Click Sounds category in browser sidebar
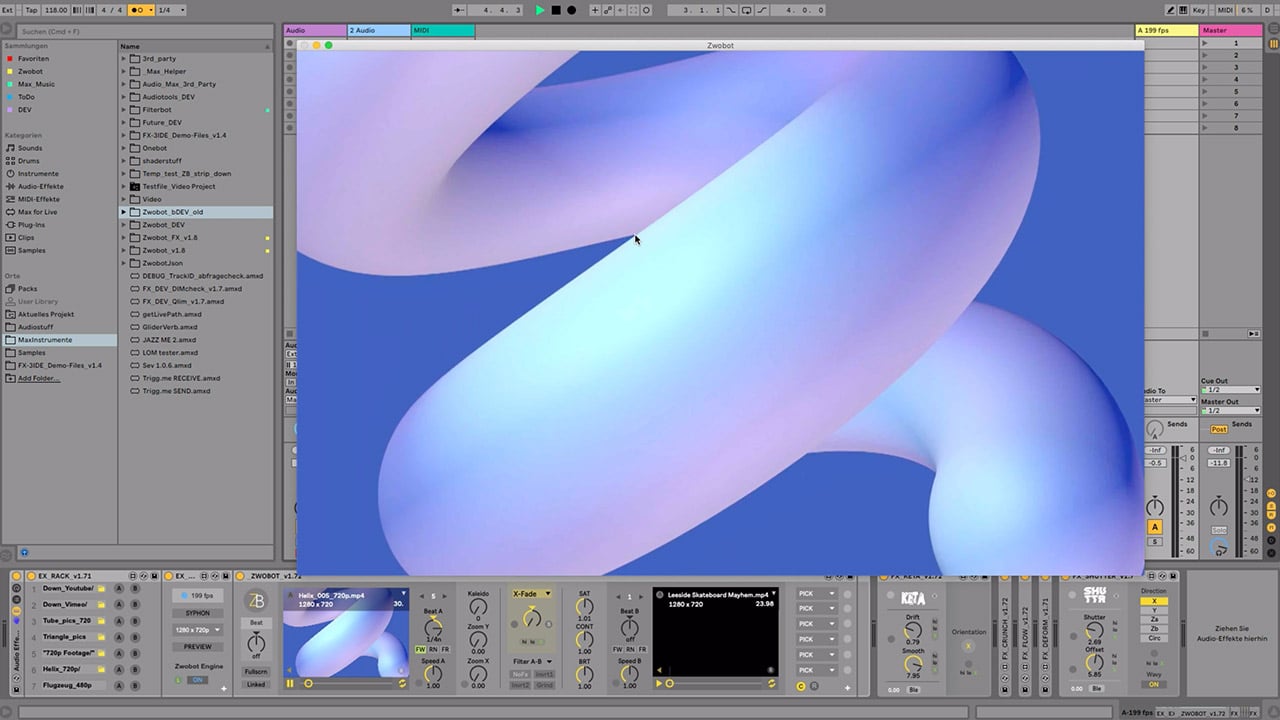Image resolution: width=1280 pixels, height=720 pixels. click(x=30, y=148)
